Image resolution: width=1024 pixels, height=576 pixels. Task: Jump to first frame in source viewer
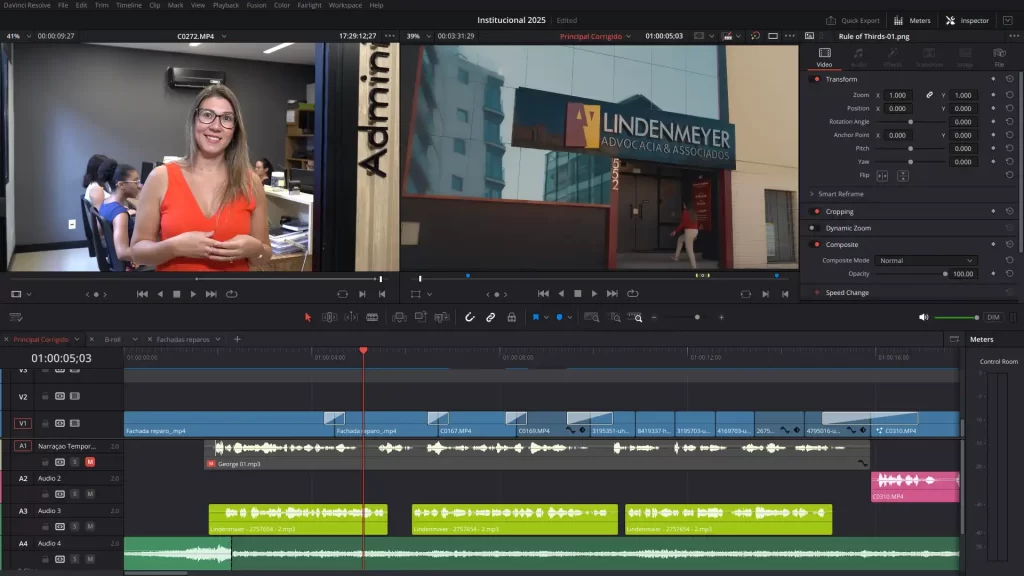pyautogui.click(x=142, y=295)
